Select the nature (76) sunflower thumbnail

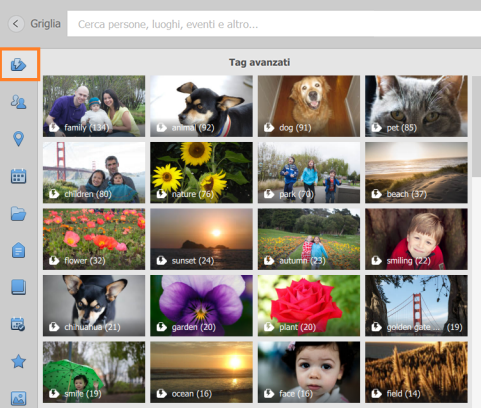(201, 173)
